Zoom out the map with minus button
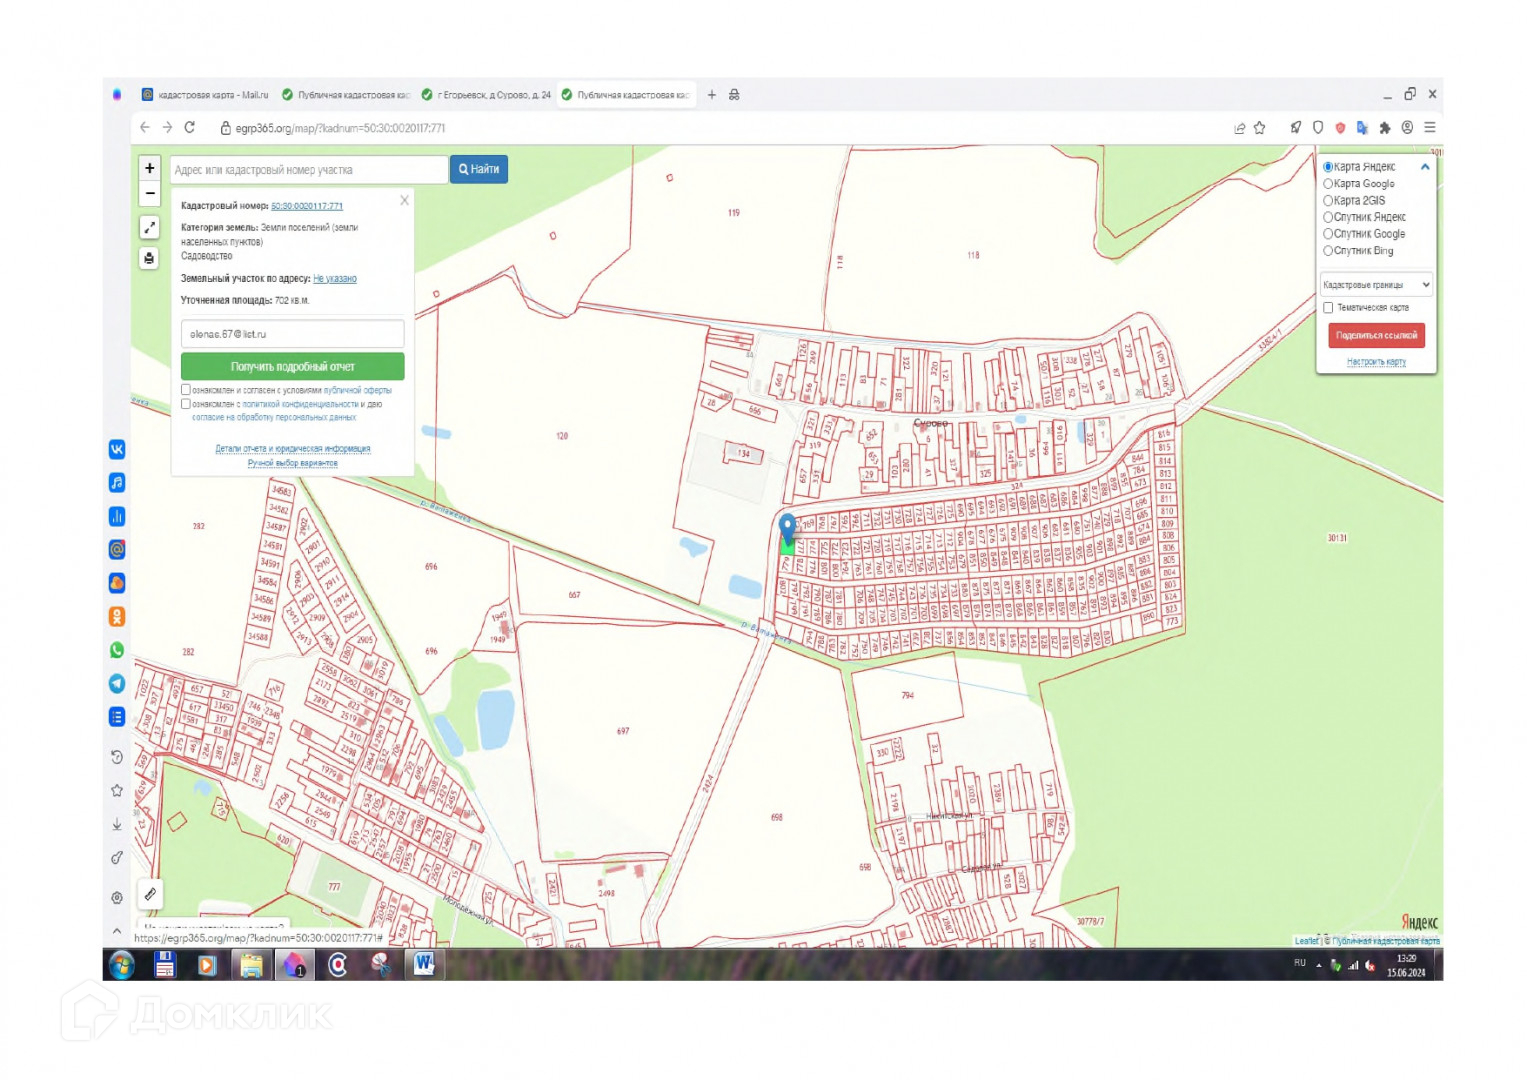Screen dimensions: 1527x1080 (x=150, y=193)
